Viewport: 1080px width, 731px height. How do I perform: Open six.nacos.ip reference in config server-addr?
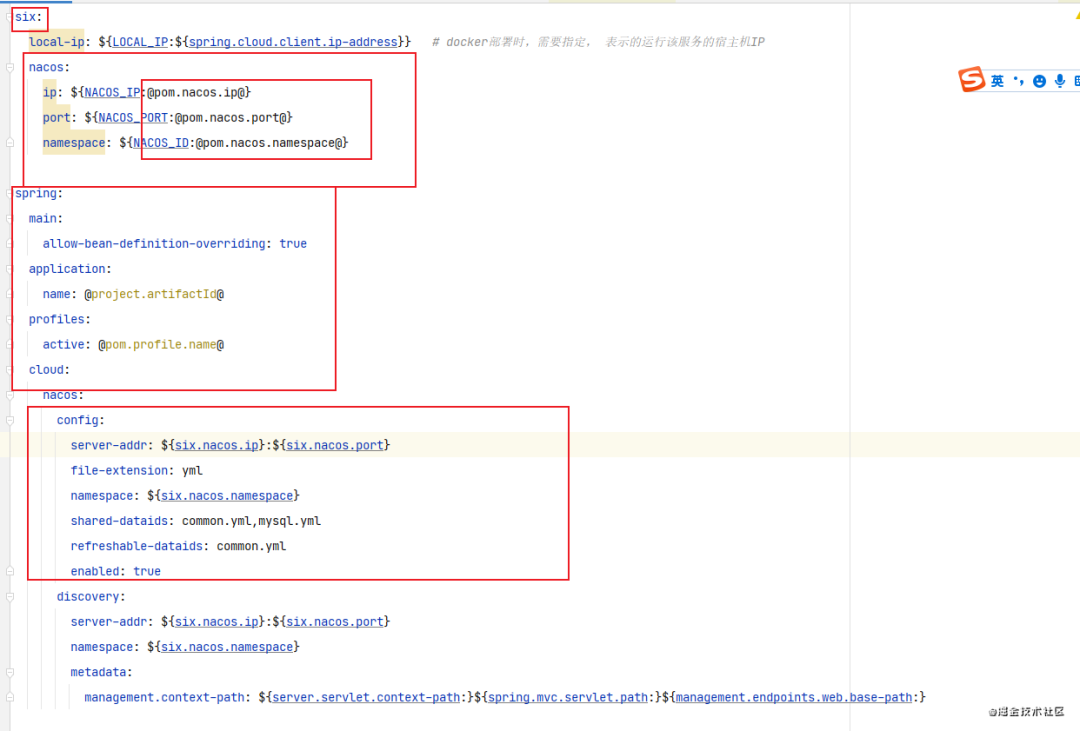[x=217, y=446]
